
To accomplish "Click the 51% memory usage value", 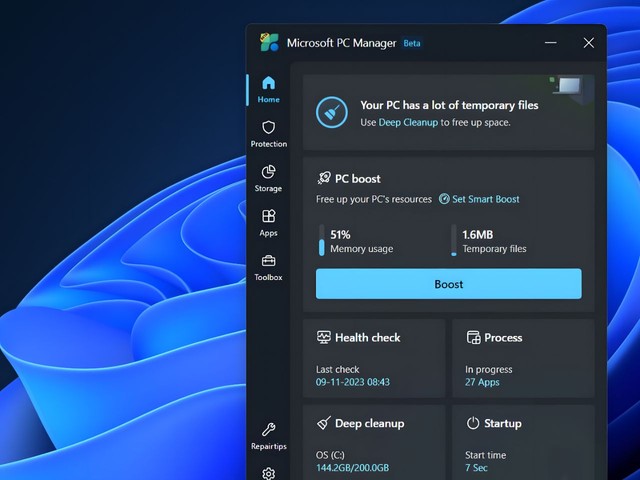I will coord(340,235).
